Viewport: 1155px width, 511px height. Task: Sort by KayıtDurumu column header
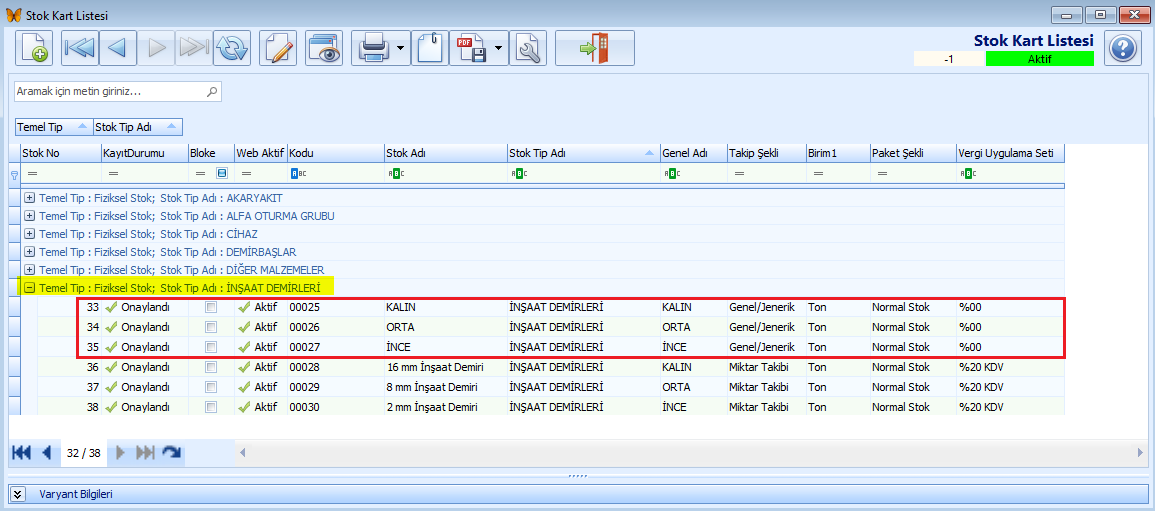(x=144, y=153)
